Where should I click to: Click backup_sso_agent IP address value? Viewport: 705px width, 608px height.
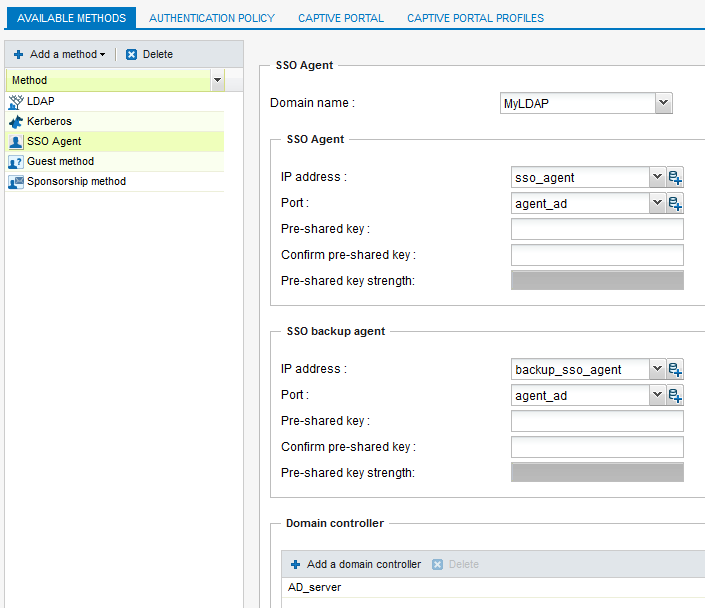coord(568,370)
